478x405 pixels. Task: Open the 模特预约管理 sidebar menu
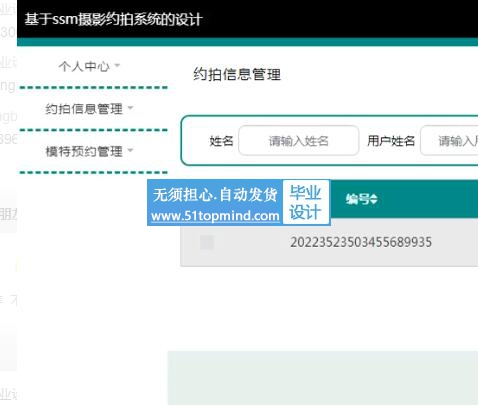coord(84,151)
